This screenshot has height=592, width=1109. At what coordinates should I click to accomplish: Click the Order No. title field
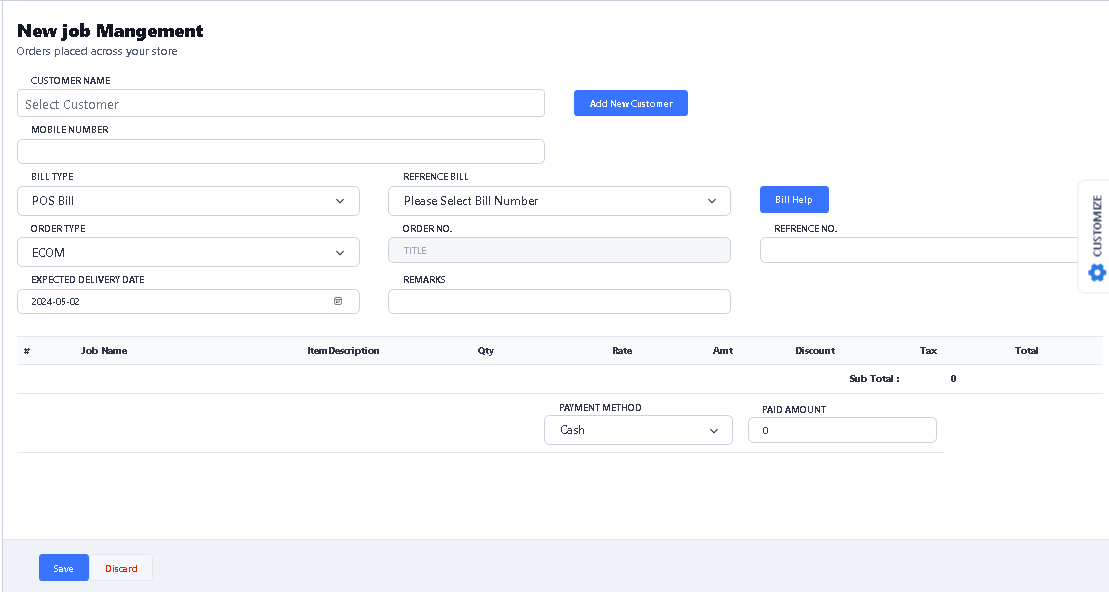tap(559, 250)
